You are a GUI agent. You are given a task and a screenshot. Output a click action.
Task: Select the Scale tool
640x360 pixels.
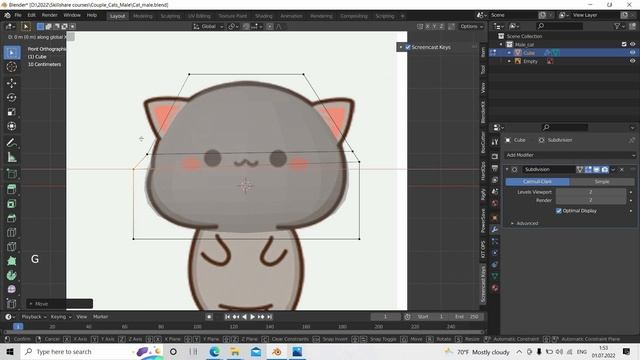coord(11,112)
